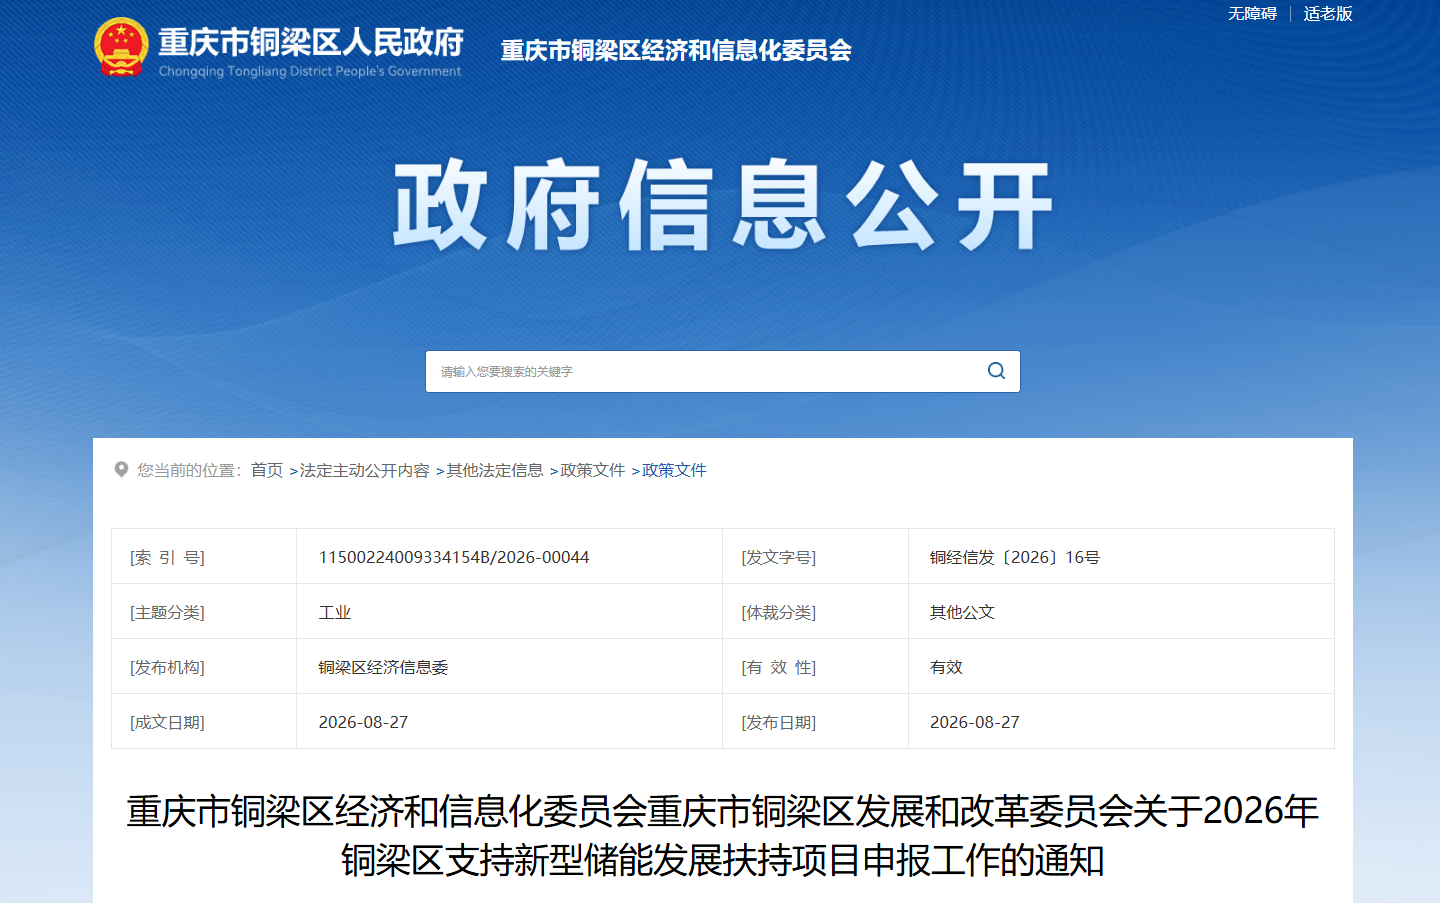Click 发布日期 value 2026-08-27

pos(975,722)
